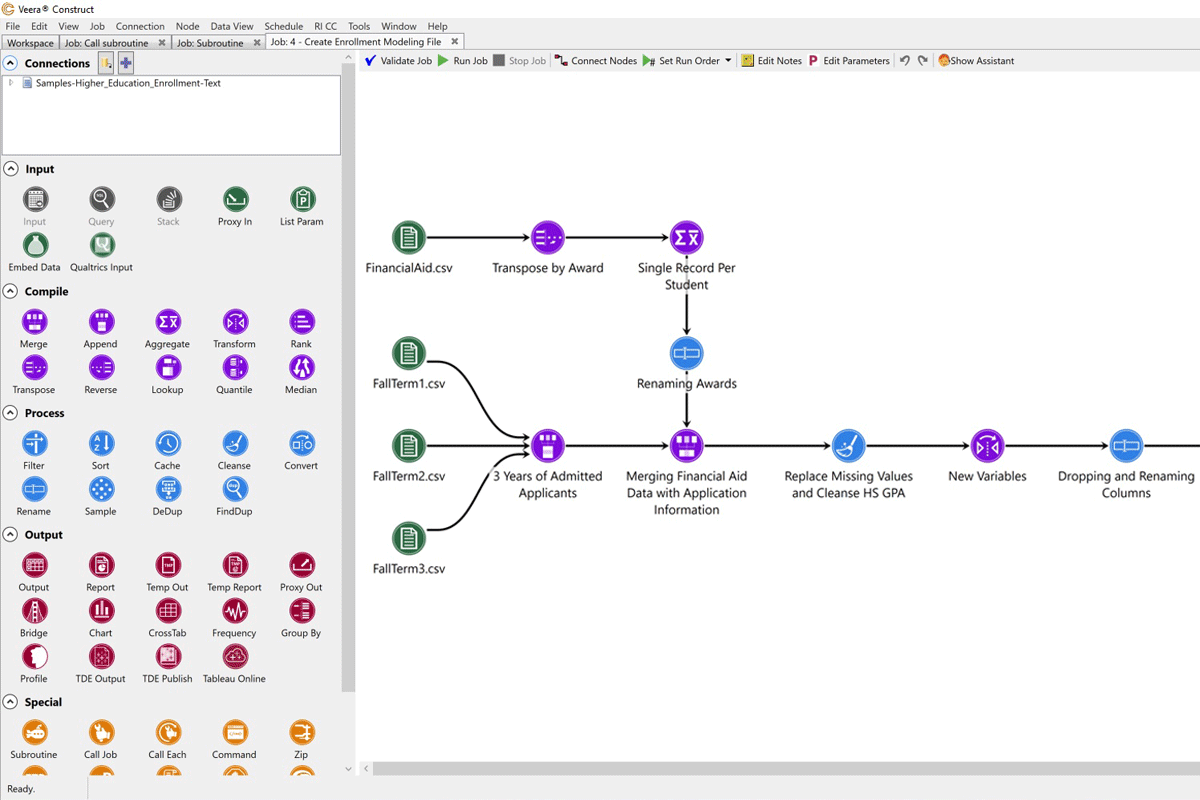The width and height of the screenshot is (1200, 800).
Task: Select the Bridge output node icon
Action: coord(34,611)
